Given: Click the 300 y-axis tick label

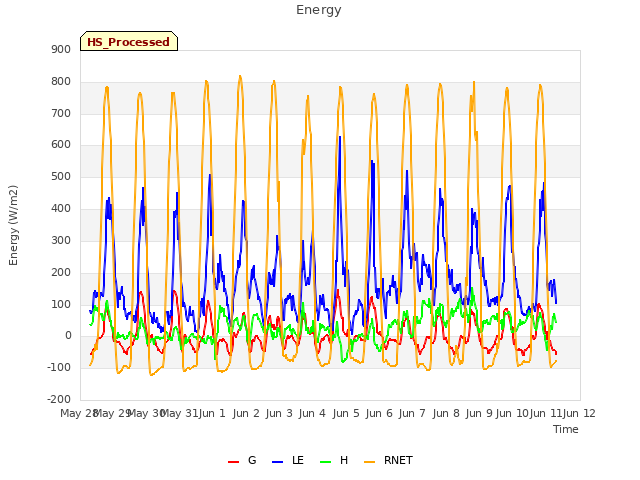Looking at the screenshot, I should pos(61,240).
